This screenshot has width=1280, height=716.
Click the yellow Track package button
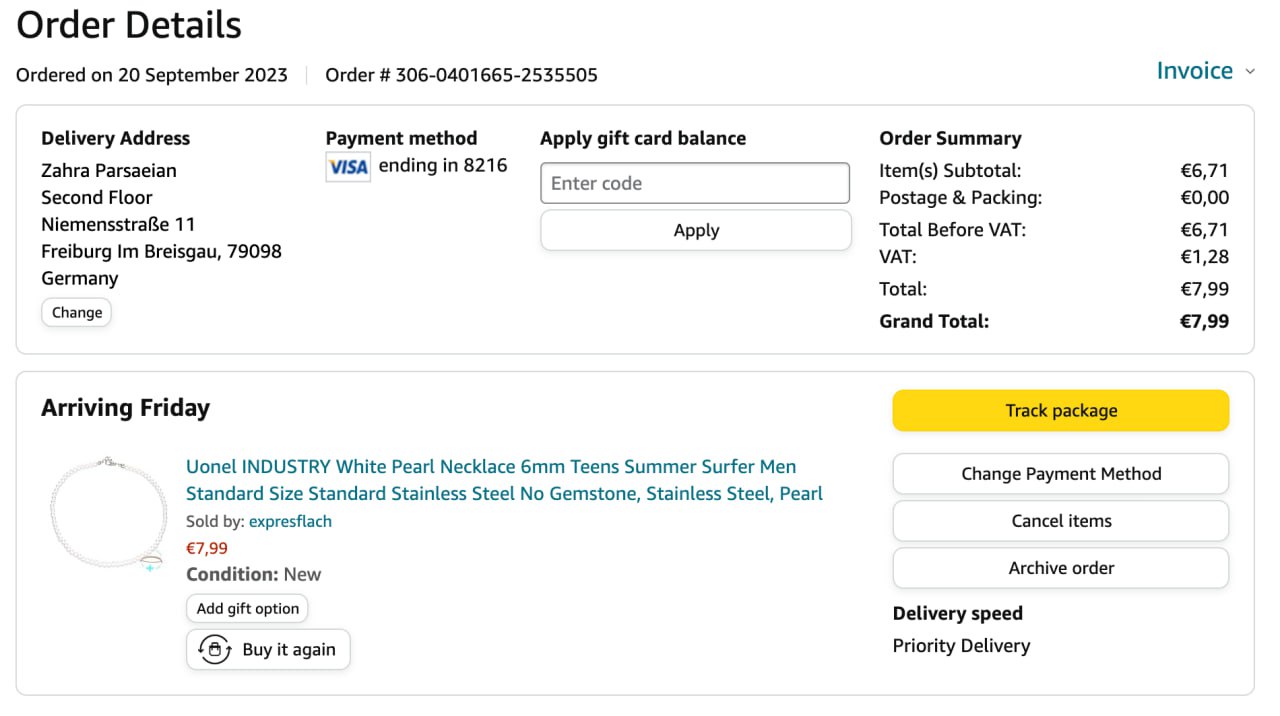(1060, 410)
